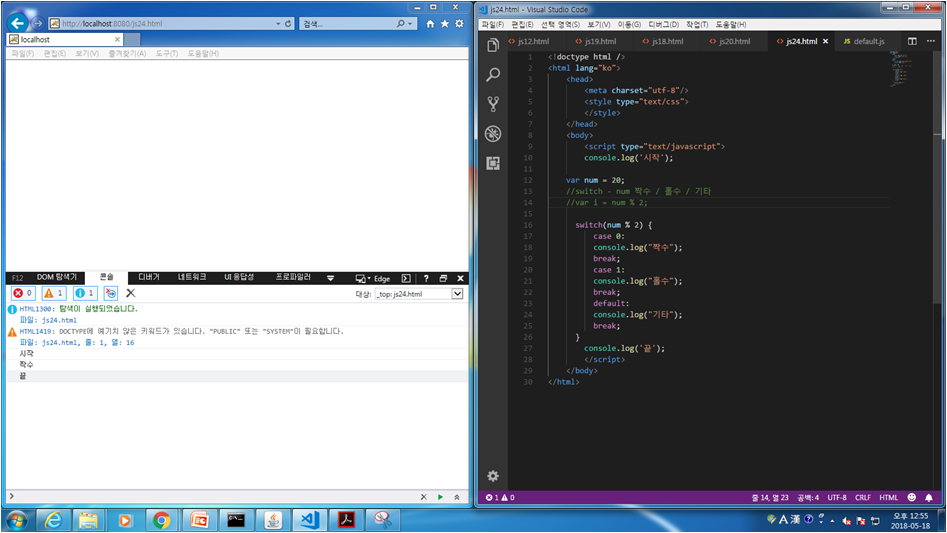Change encoding via UTF-8 status item
947x533 pixels.
point(837,497)
